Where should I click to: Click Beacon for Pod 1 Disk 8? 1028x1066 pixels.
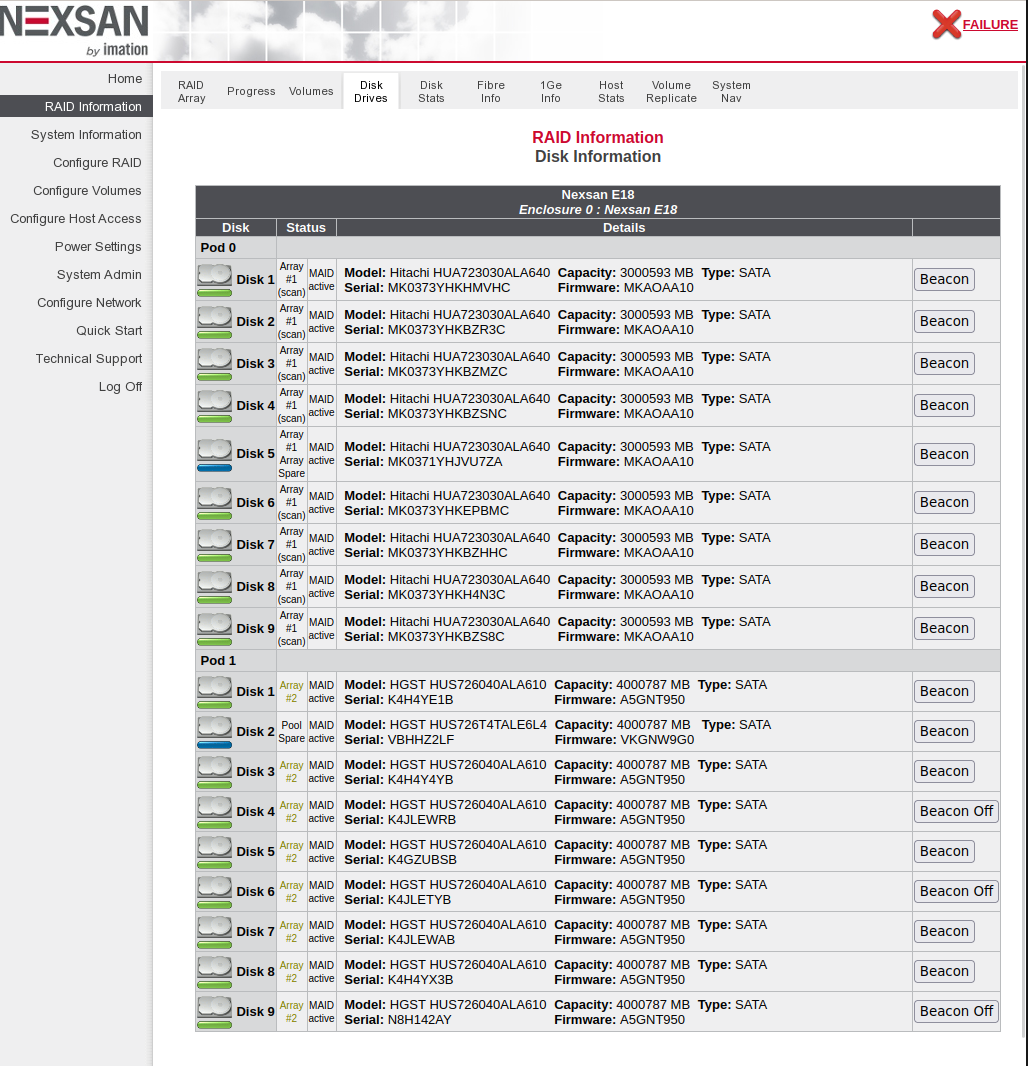(944, 972)
